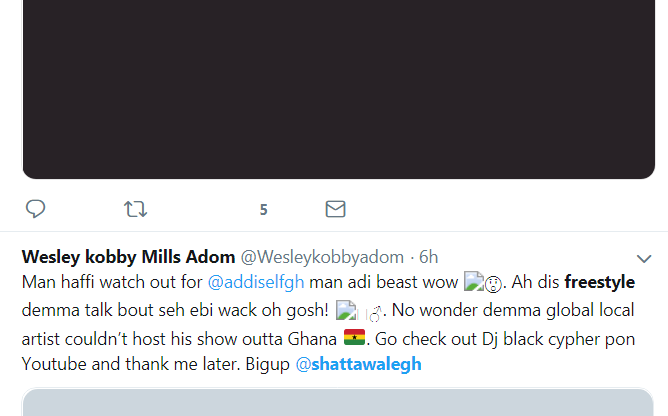This screenshot has width=668, height=416.
Task: Click the like count showing 5
Action: (263, 209)
